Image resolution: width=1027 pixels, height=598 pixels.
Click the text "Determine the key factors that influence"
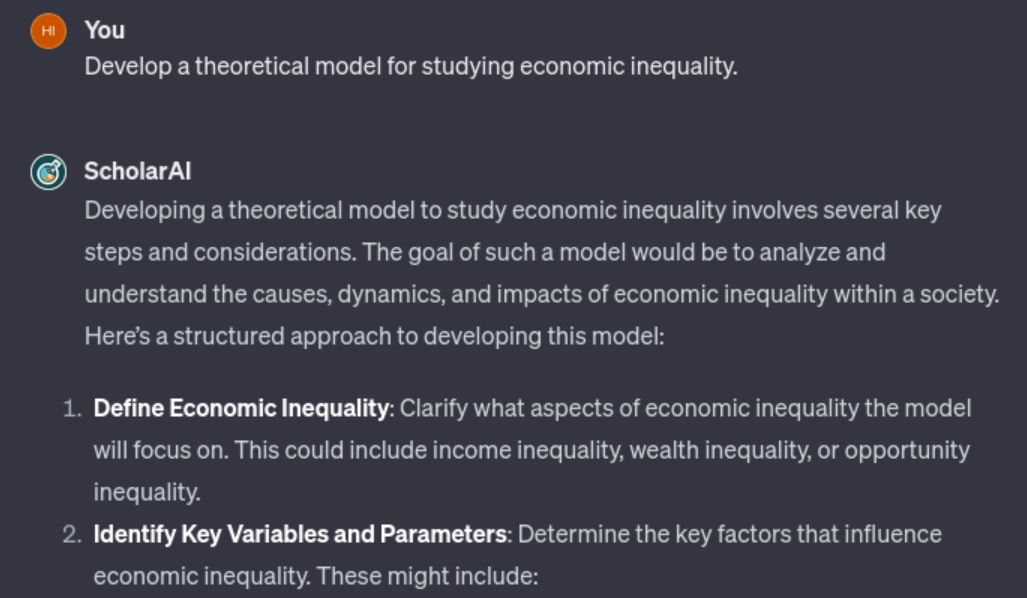point(729,534)
